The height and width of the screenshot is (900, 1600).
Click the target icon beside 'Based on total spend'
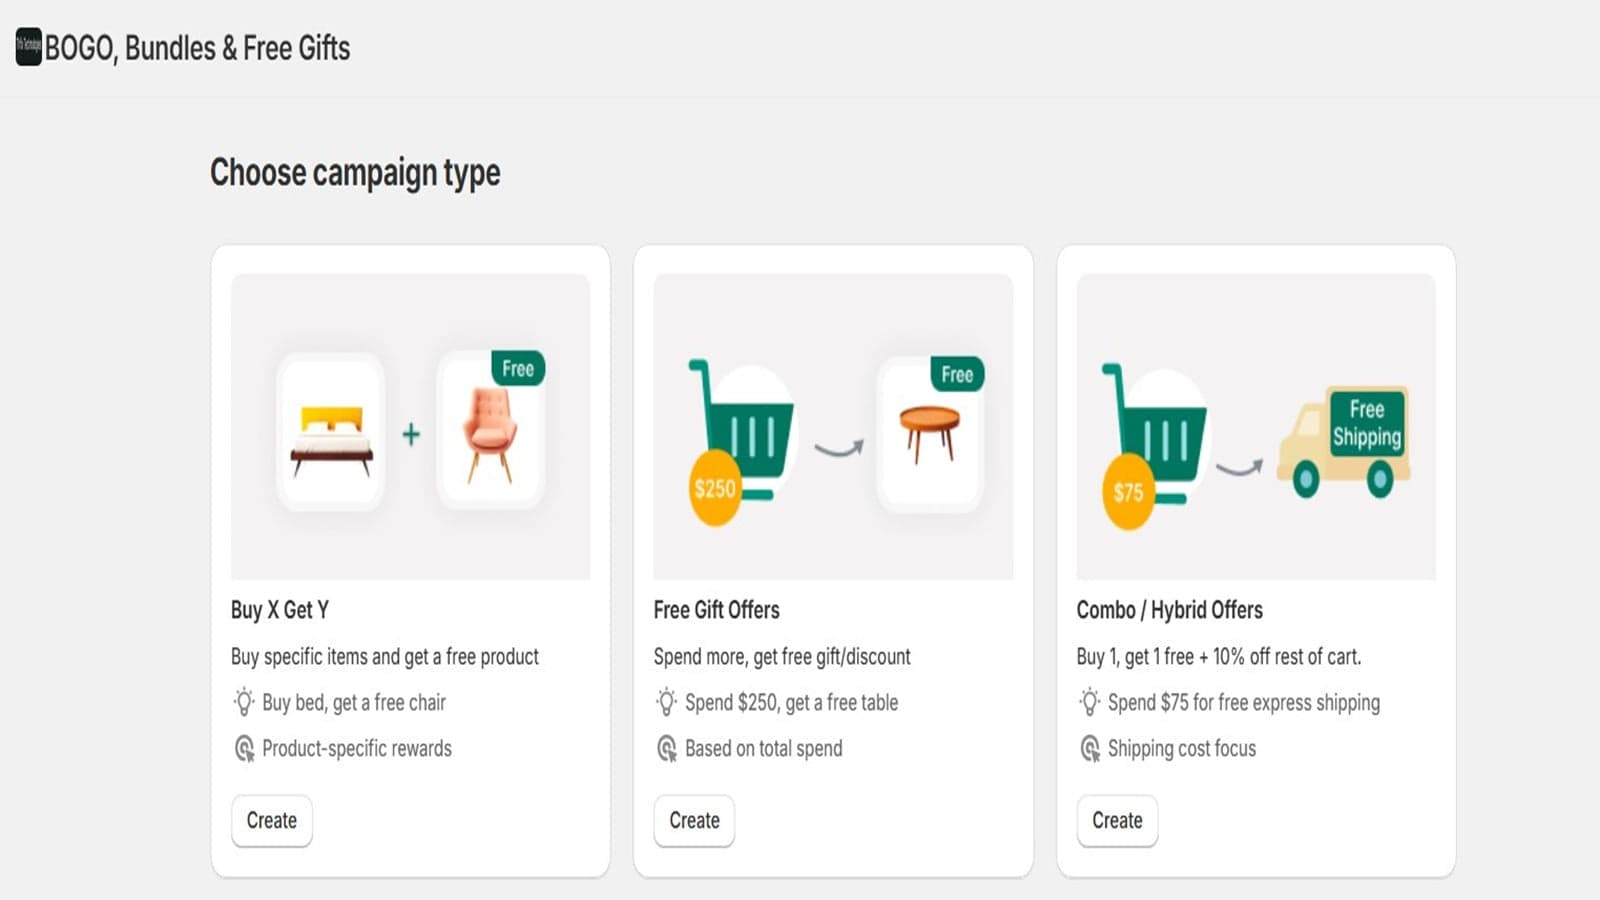[x=667, y=748]
